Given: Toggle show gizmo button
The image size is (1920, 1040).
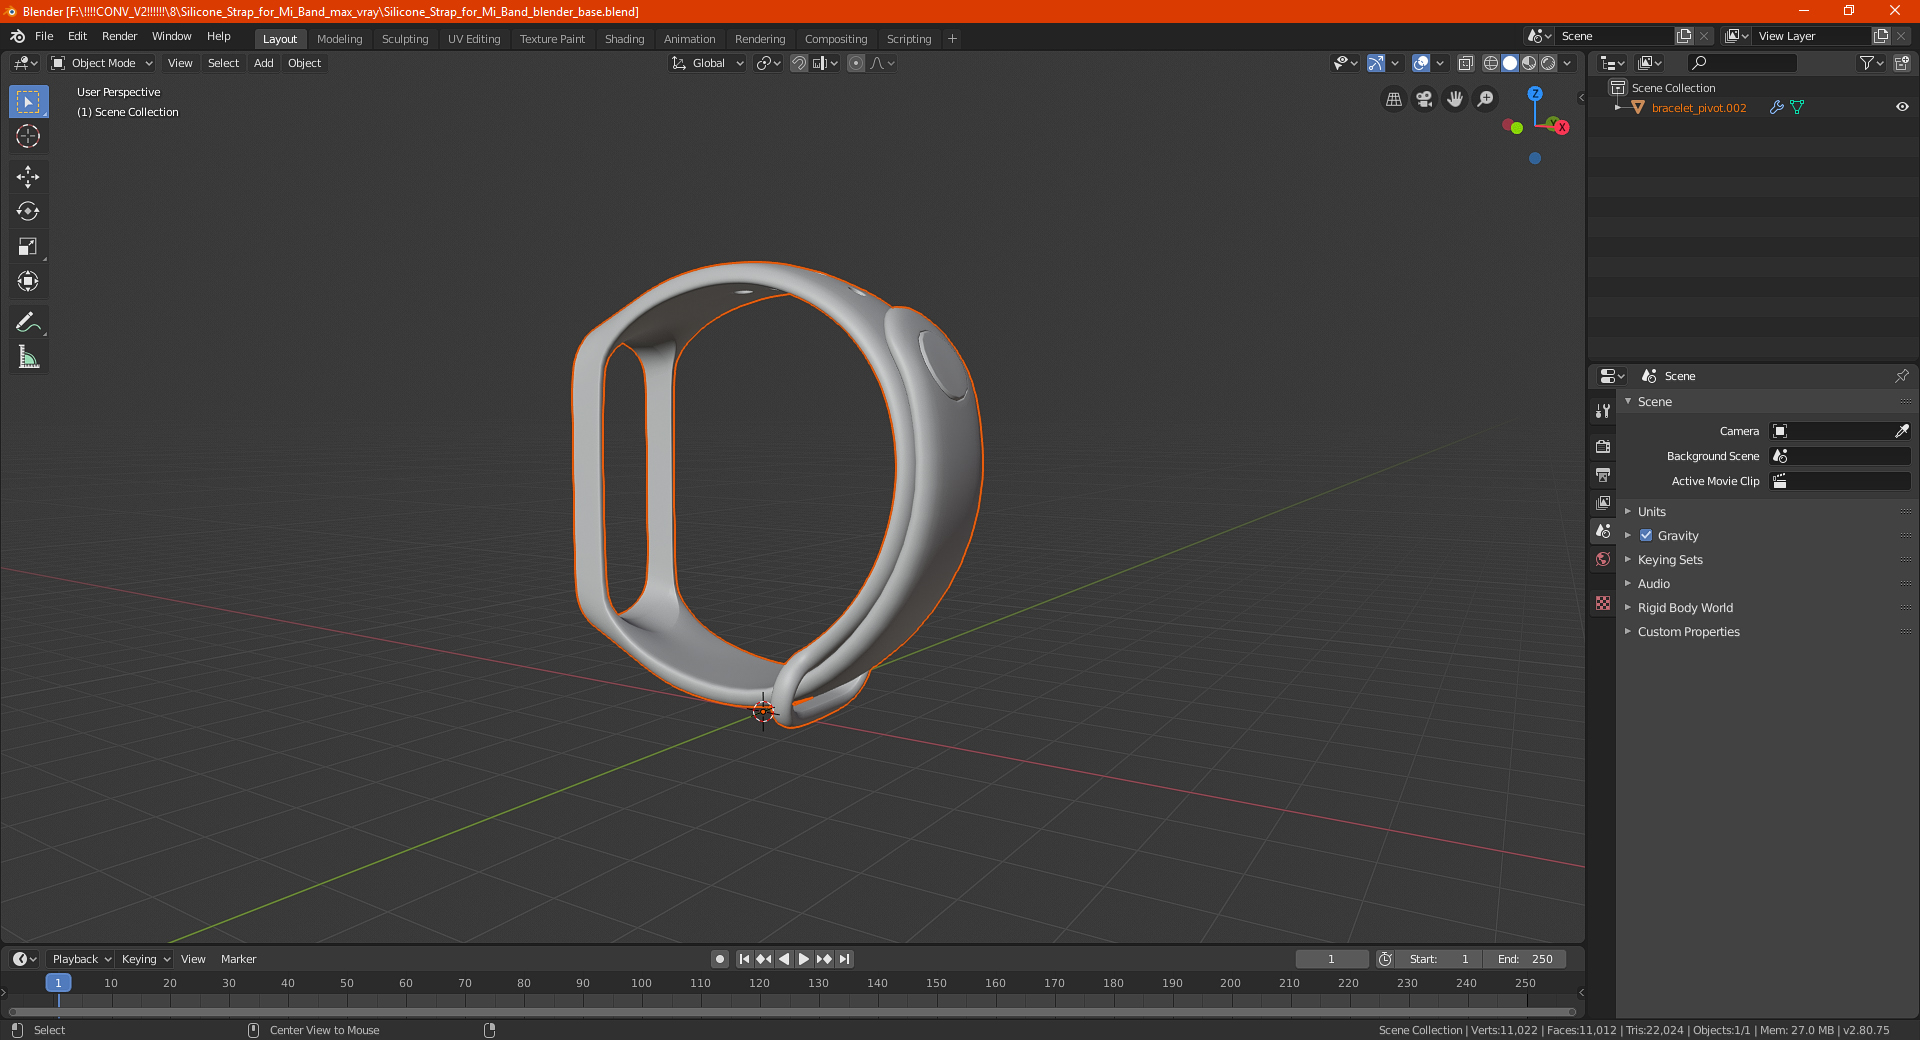Looking at the screenshot, I should pyautogui.click(x=1376, y=63).
